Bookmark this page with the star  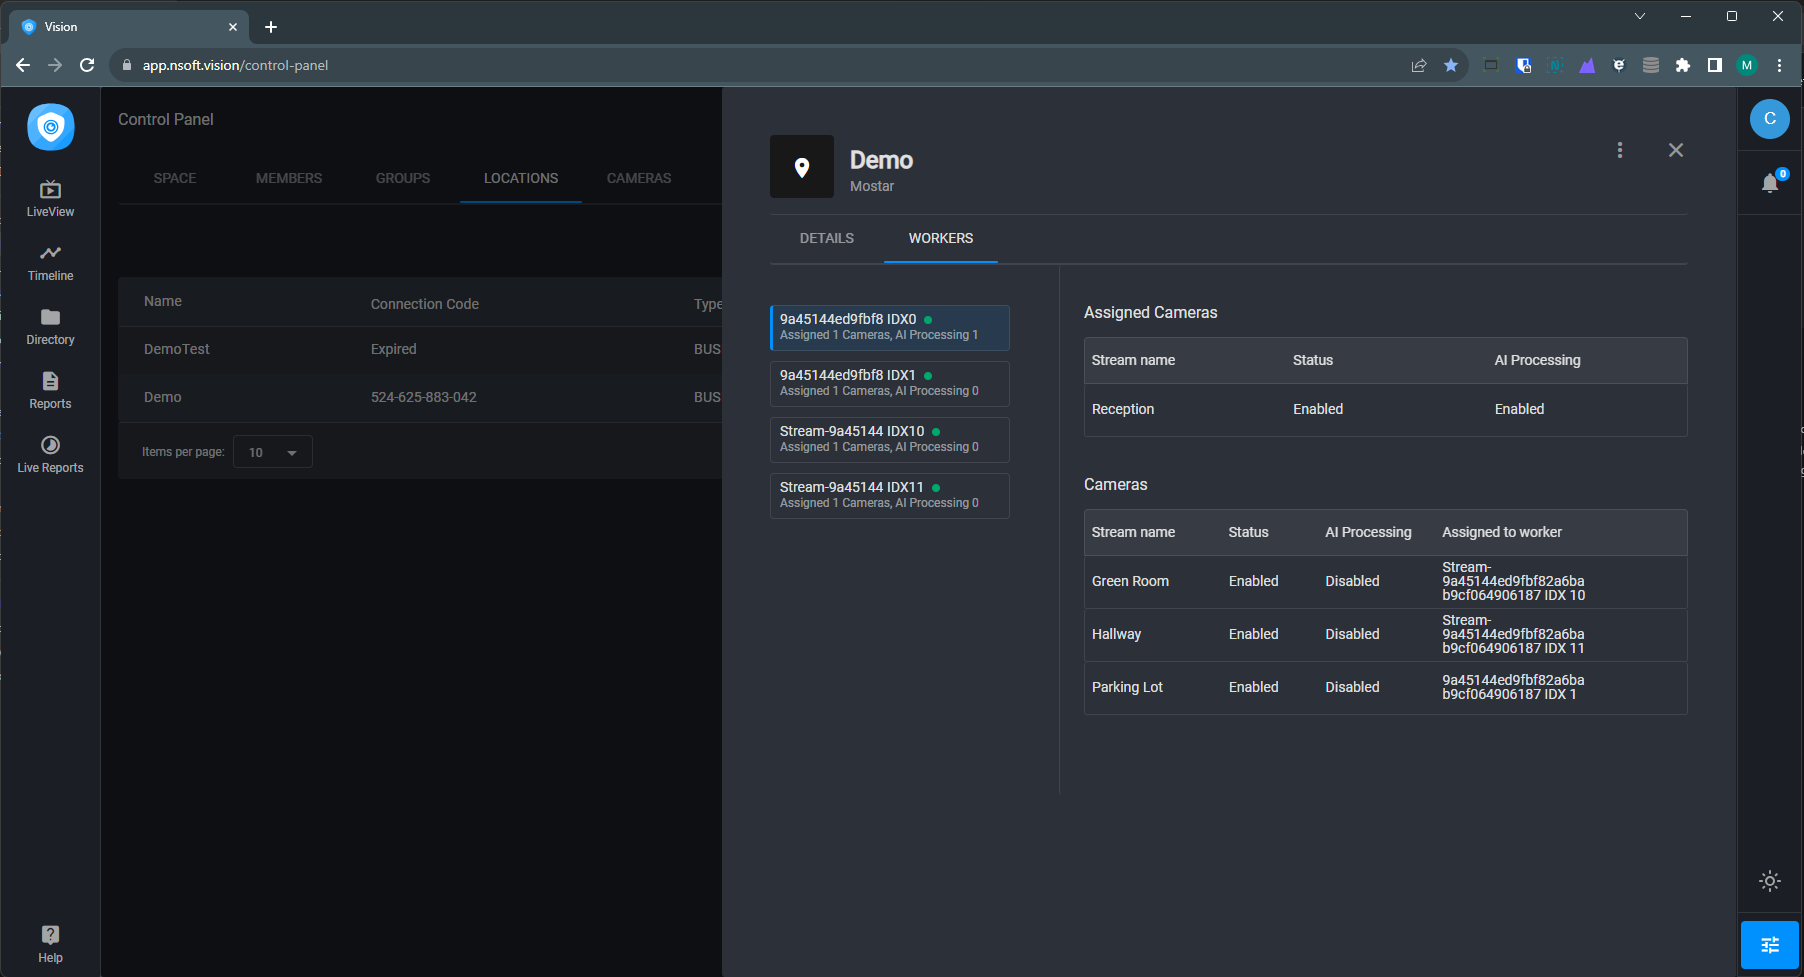click(1451, 65)
